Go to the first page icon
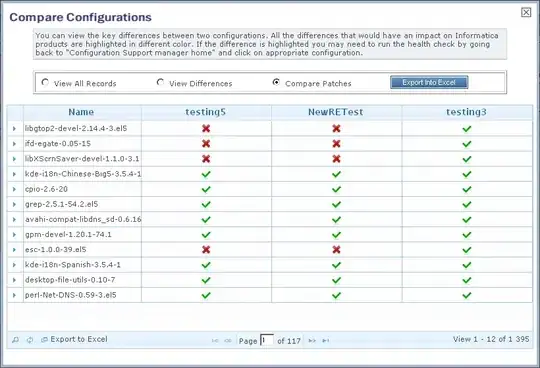 (215, 341)
